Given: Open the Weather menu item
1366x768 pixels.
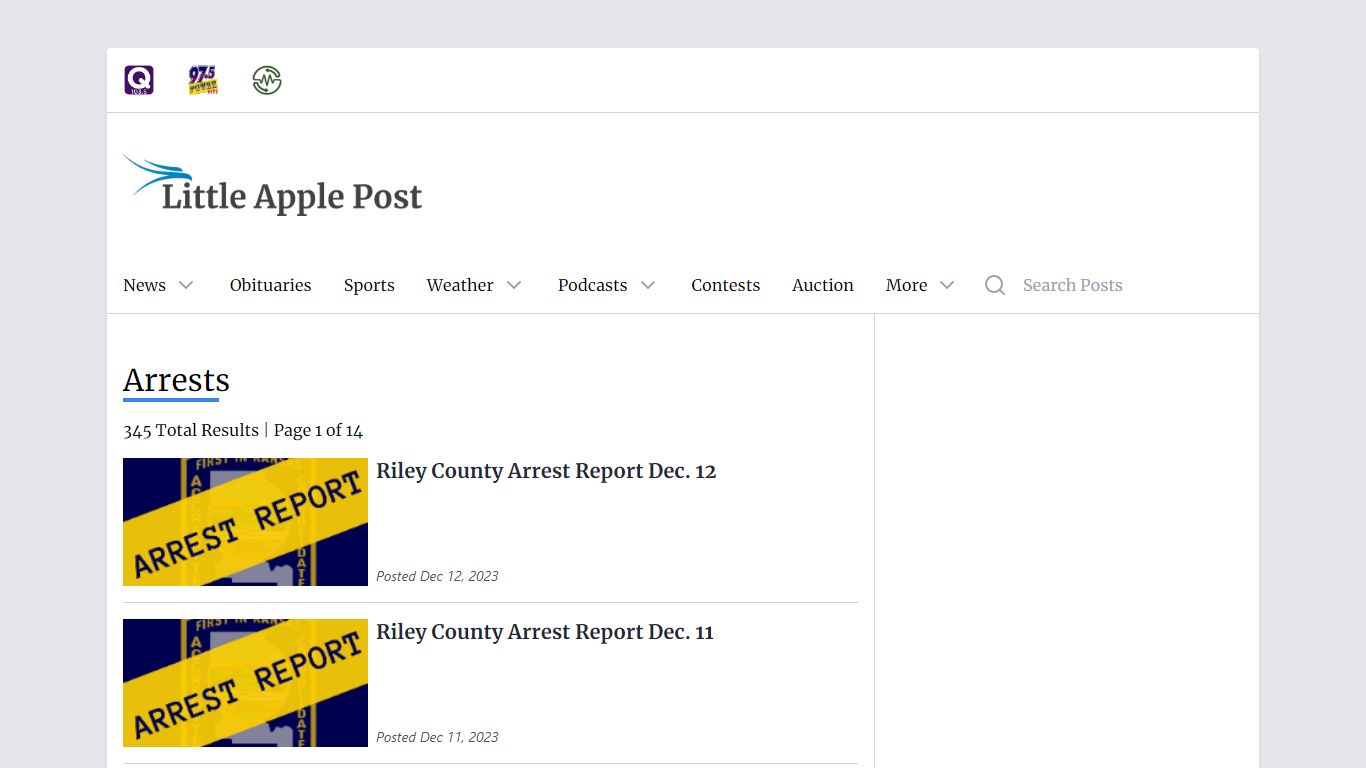Looking at the screenshot, I should [460, 285].
